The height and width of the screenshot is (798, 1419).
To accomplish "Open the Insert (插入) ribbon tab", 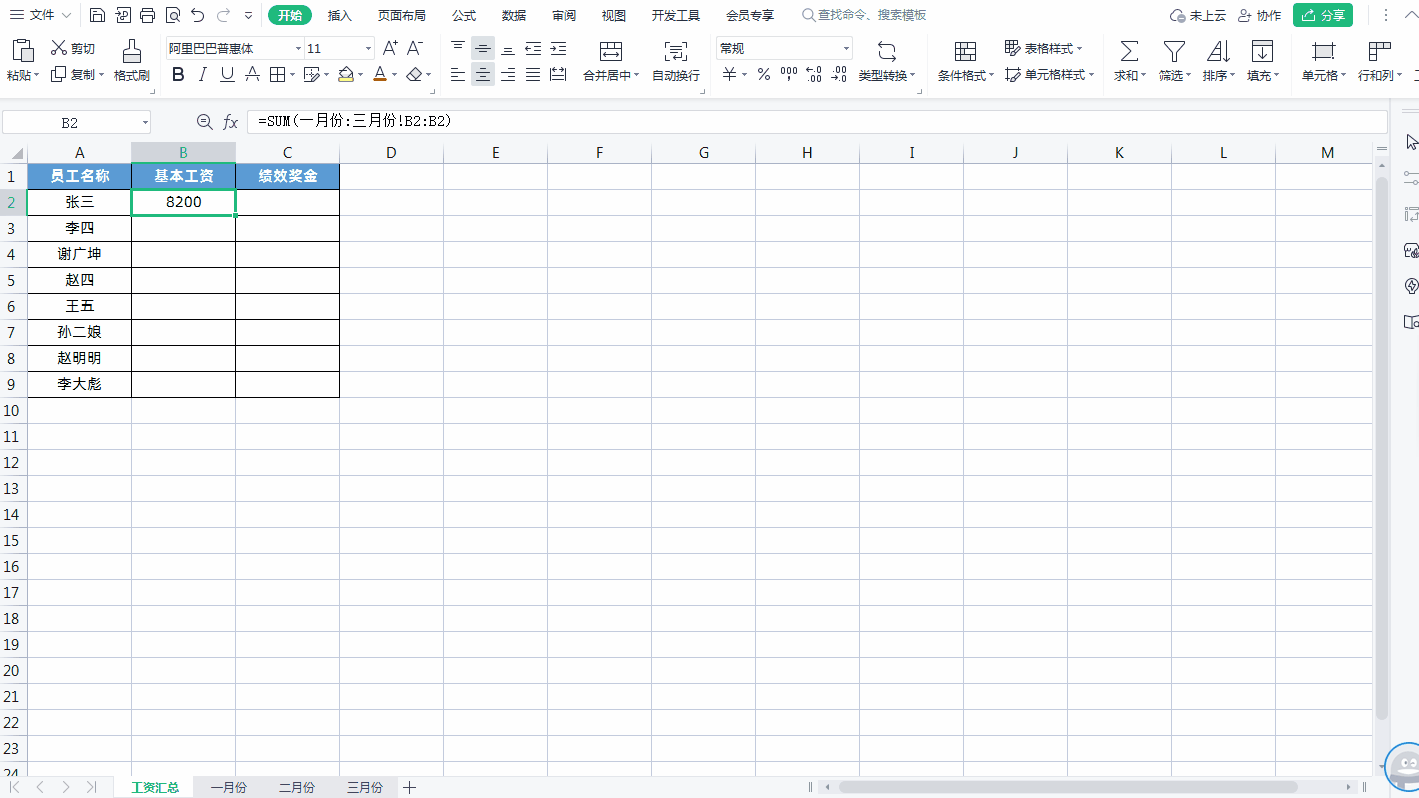I will click(340, 15).
